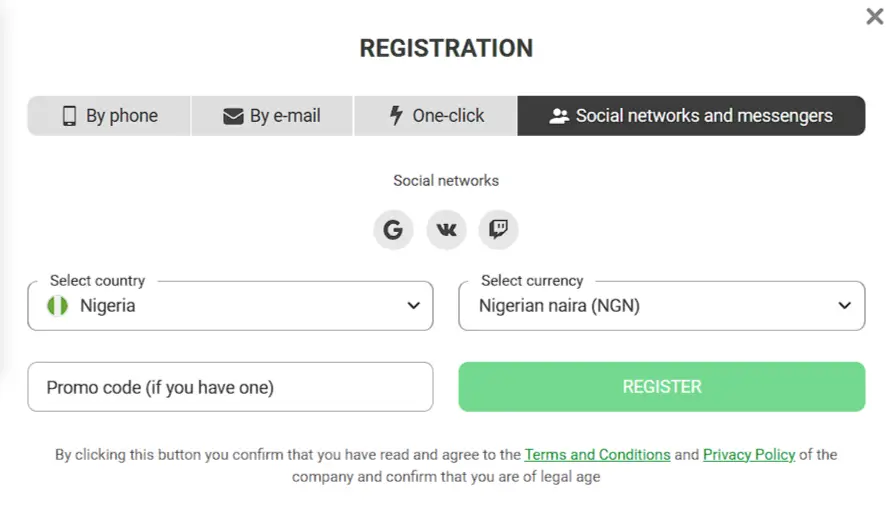Click the phone icon in the first tab
Viewport: 892px width, 524px height.
[x=69, y=116]
